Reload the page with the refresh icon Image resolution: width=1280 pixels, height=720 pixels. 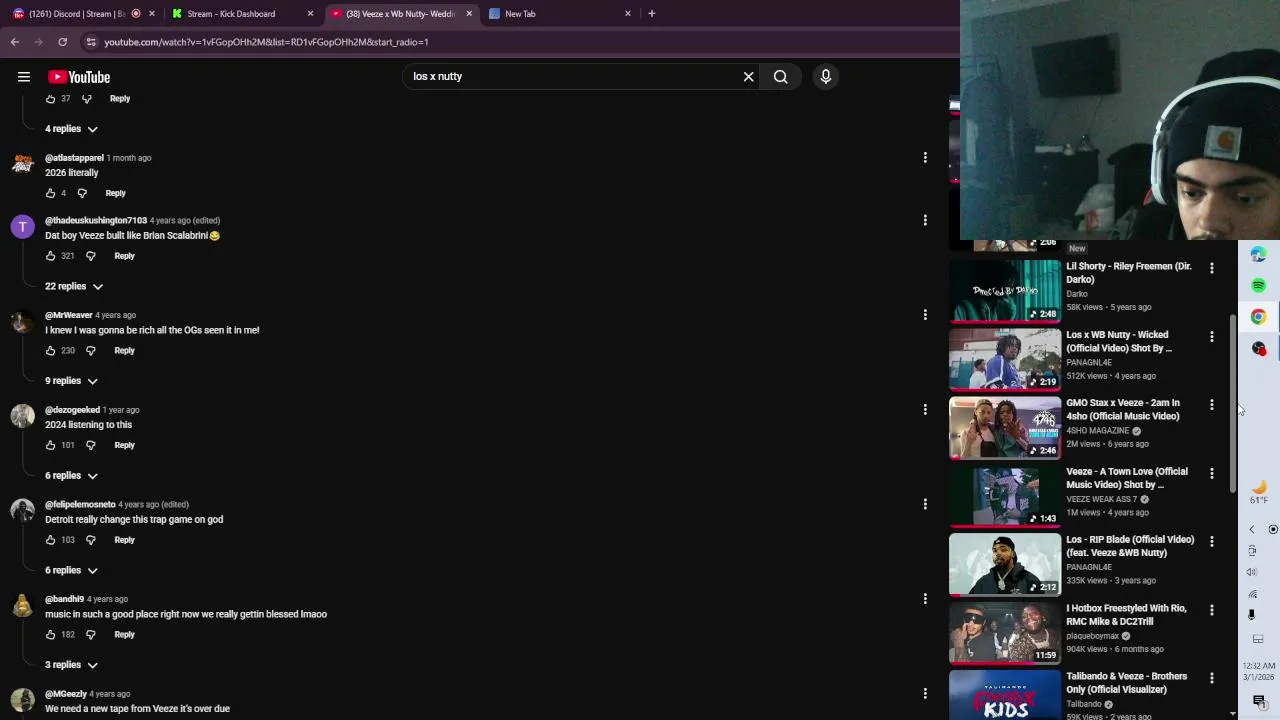tap(62, 42)
